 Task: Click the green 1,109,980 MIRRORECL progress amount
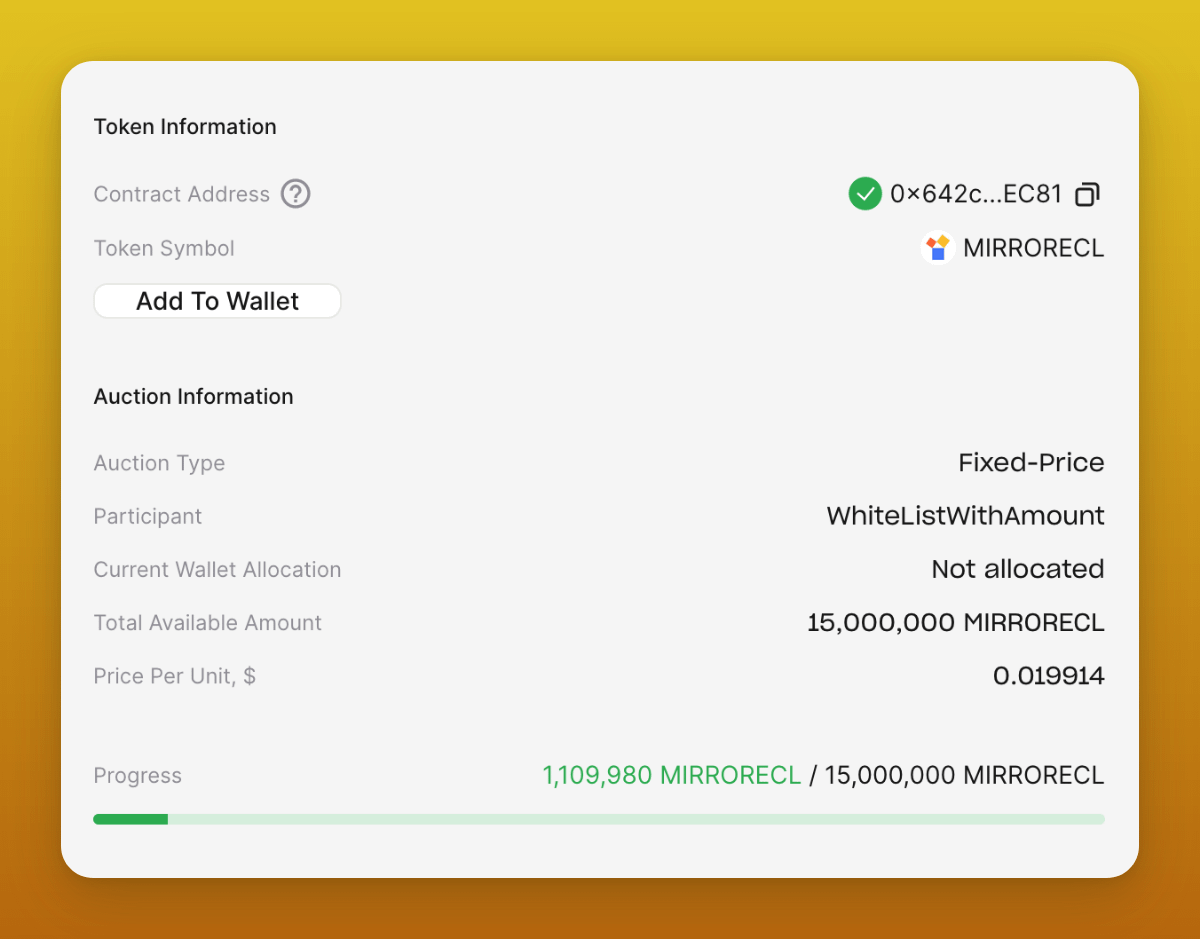click(x=672, y=775)
